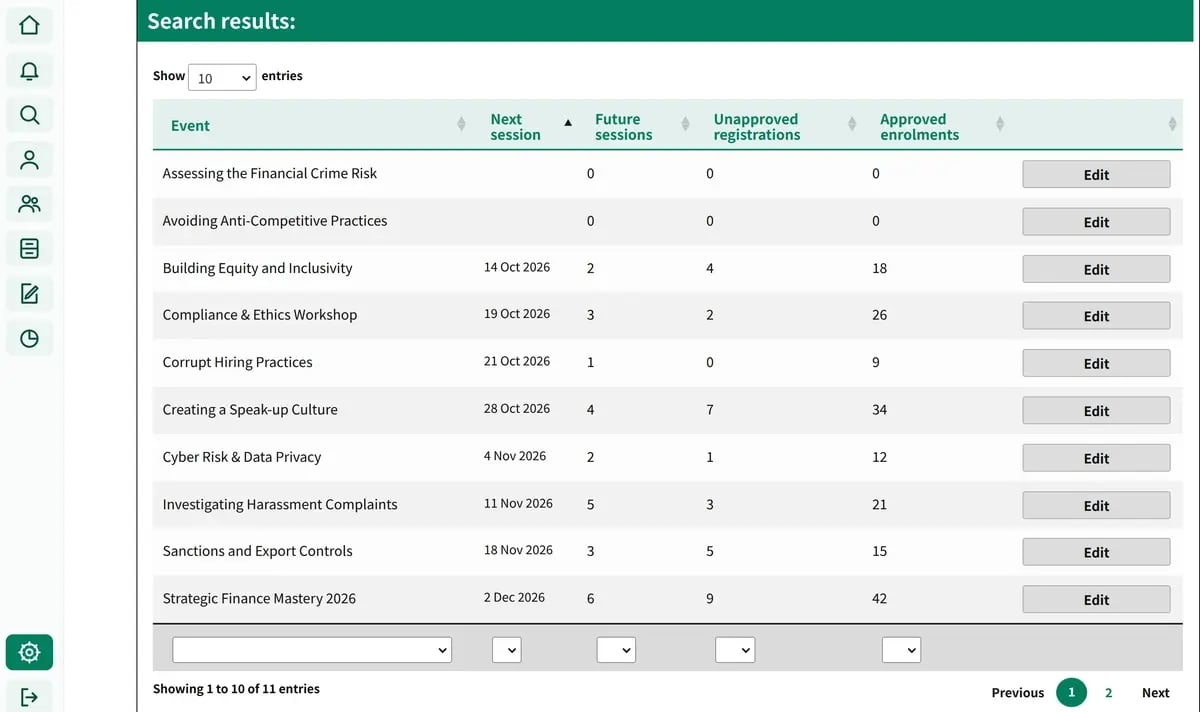Viewport: 1200px width, 712px height.
Task: Edit Avoiding Anti-Competitive Practices event
Action: (x=1096, y=222)
